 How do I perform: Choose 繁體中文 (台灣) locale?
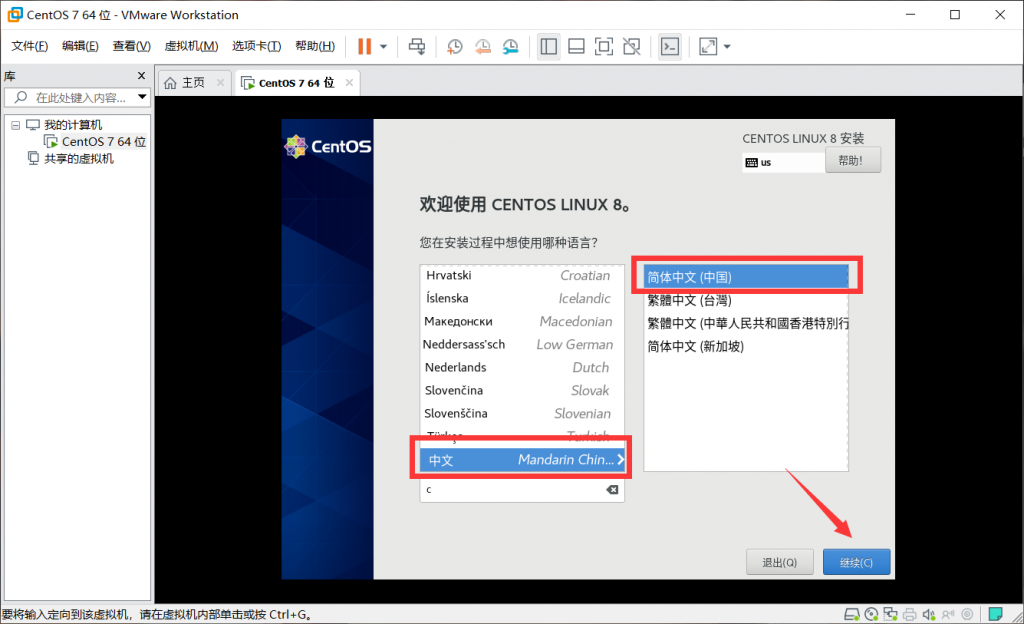(x=746, y=300)
